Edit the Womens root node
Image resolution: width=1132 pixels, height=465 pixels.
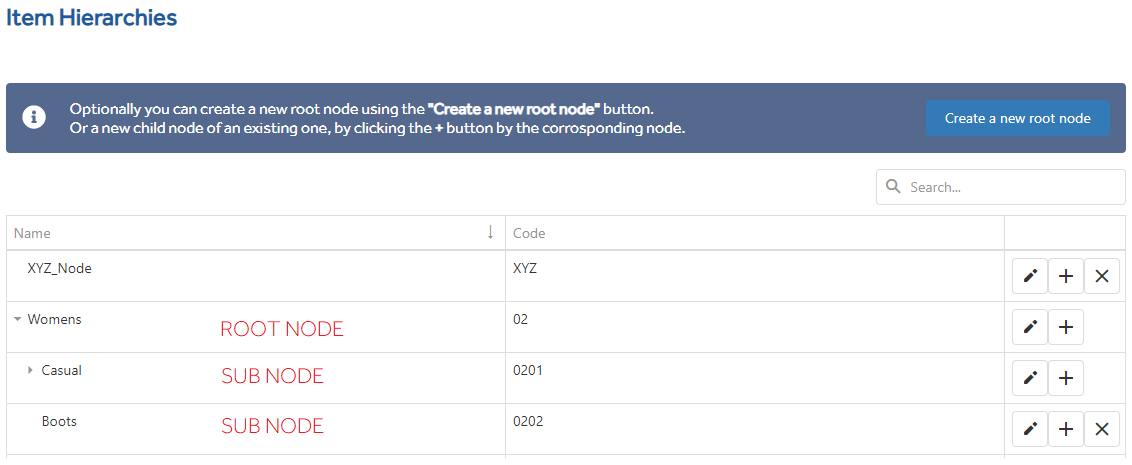1030,327
